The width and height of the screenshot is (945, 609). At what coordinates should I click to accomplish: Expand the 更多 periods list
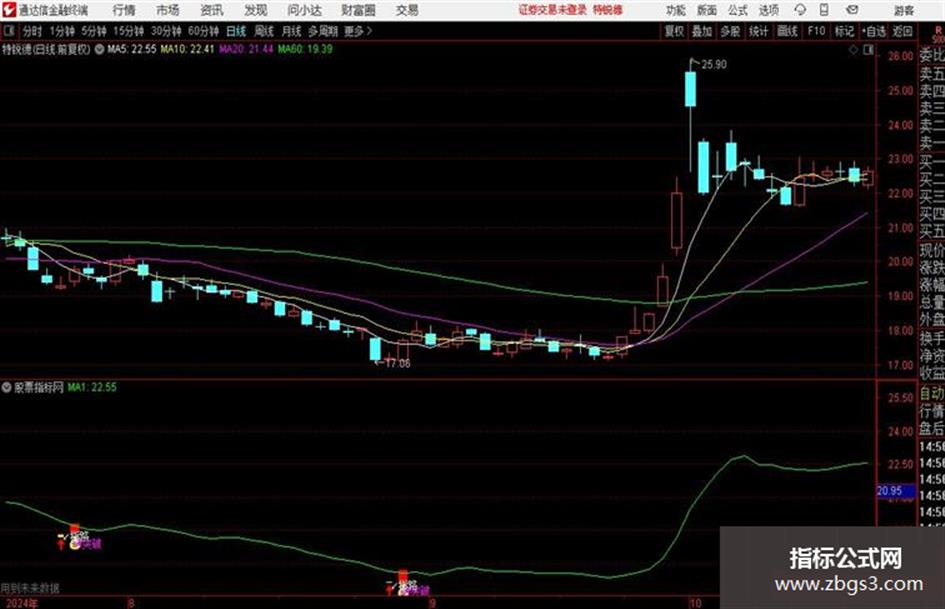coord(358,31)
